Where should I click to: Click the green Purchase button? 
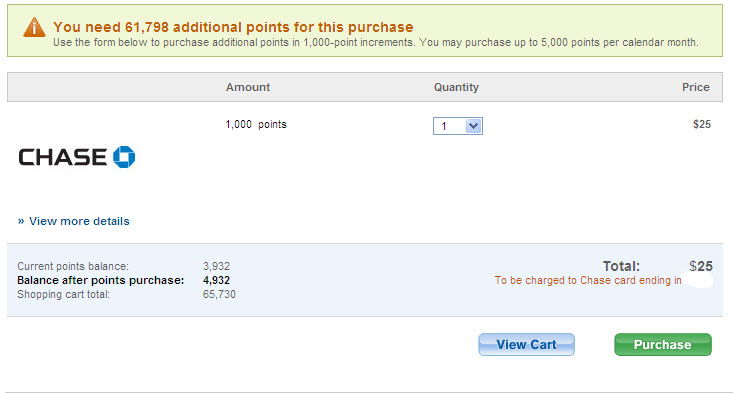click(x=663, y=344)
